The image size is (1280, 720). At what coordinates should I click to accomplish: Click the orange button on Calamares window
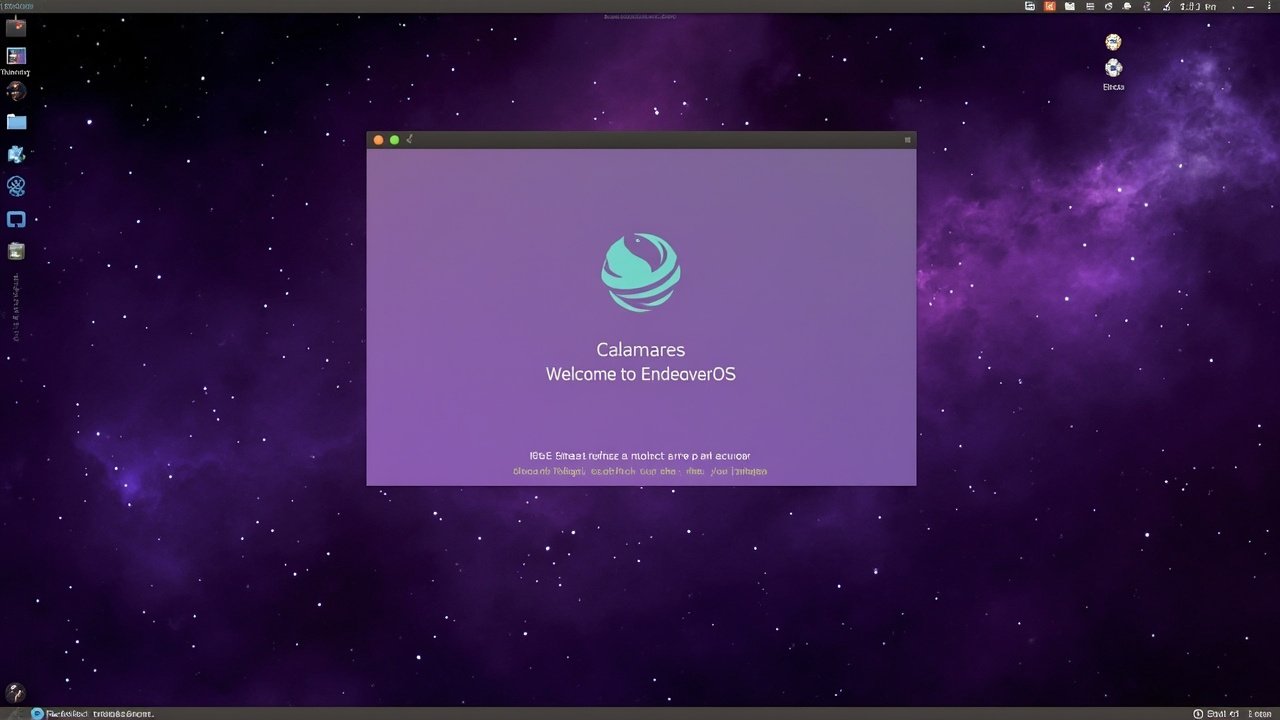[378, 140]
